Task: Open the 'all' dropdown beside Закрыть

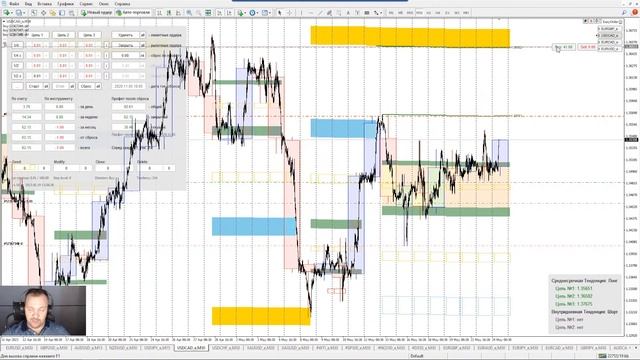Action: (x=143, y=45)
